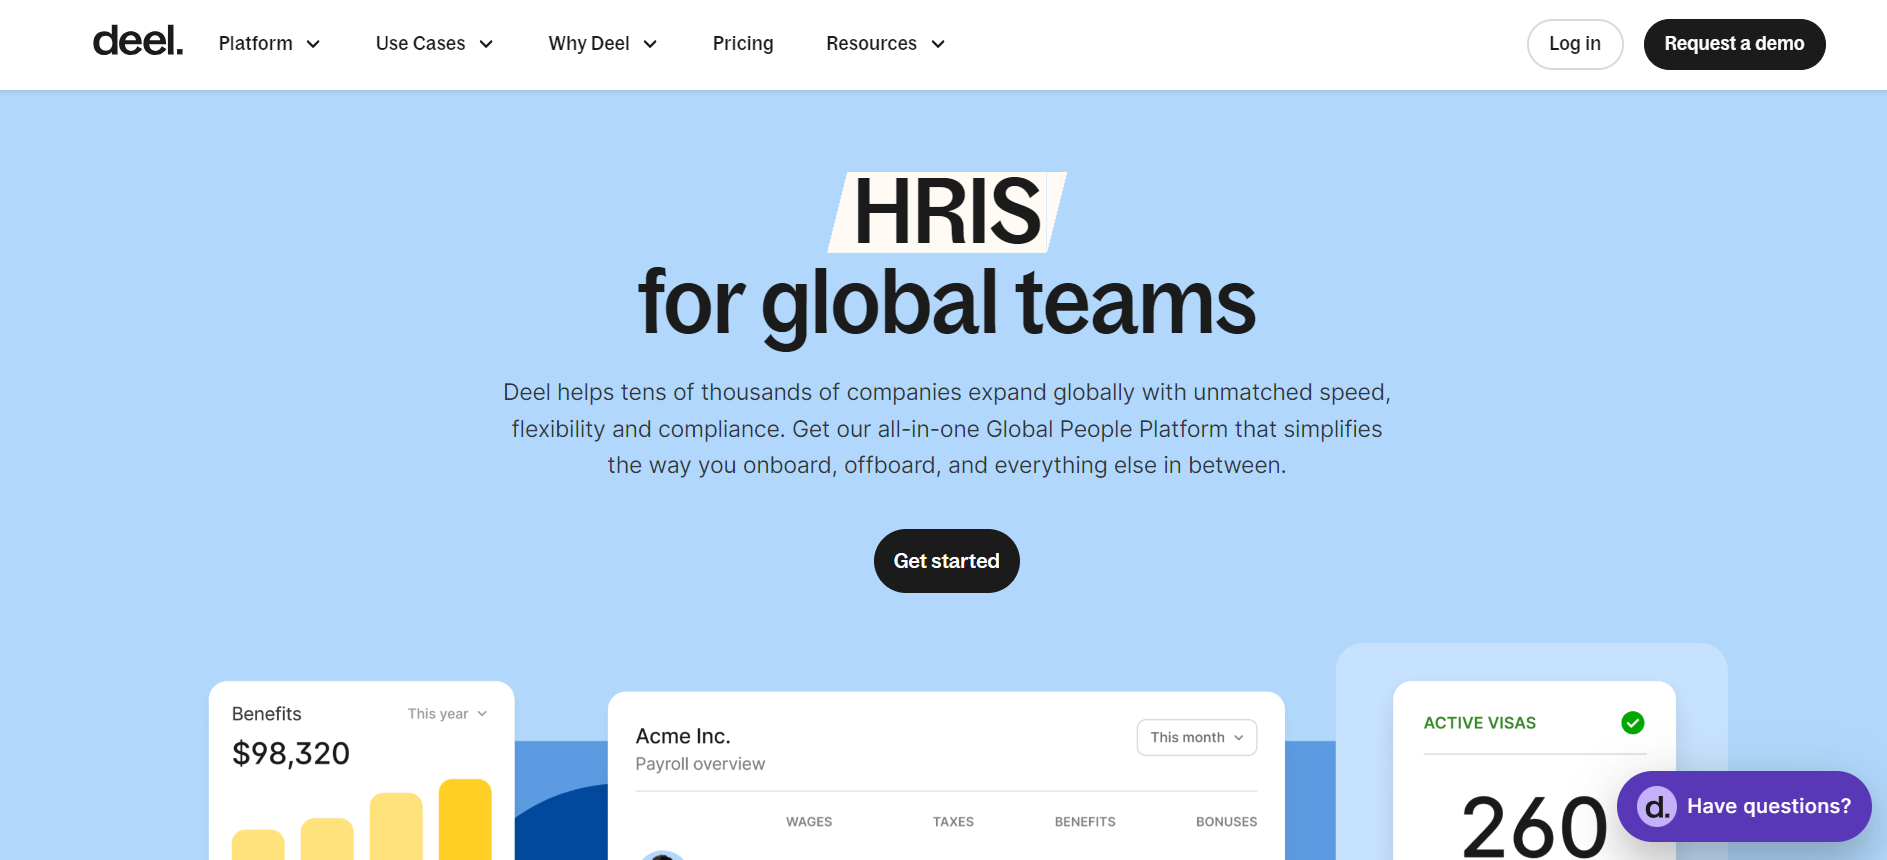This screenshot has height=860, width=1887.
Task: Expand the Platform chevron arrow
Action: pos(313,44)
